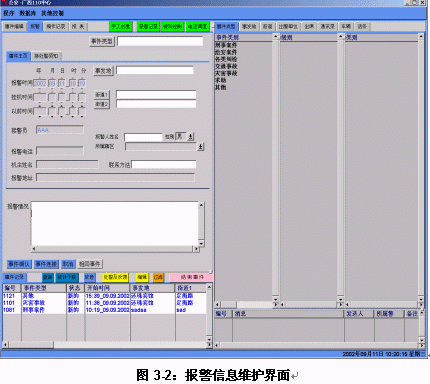430x384 pixels.
Task: Click the 事发地 lookup button in form
Action: click(x=103, y=71)
